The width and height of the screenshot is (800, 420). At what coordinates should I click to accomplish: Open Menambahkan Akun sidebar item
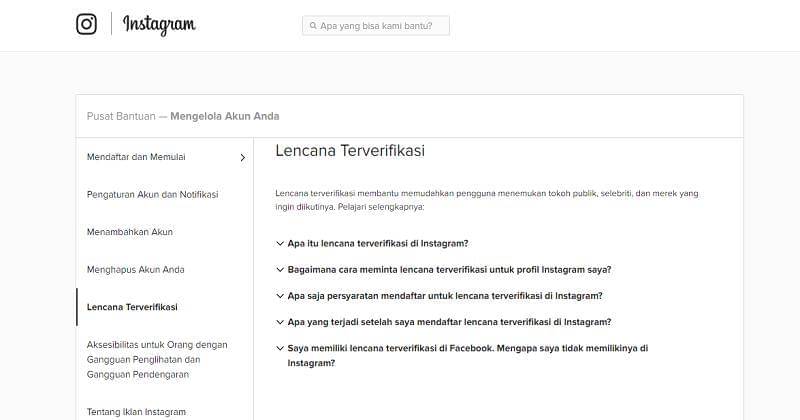130,232
